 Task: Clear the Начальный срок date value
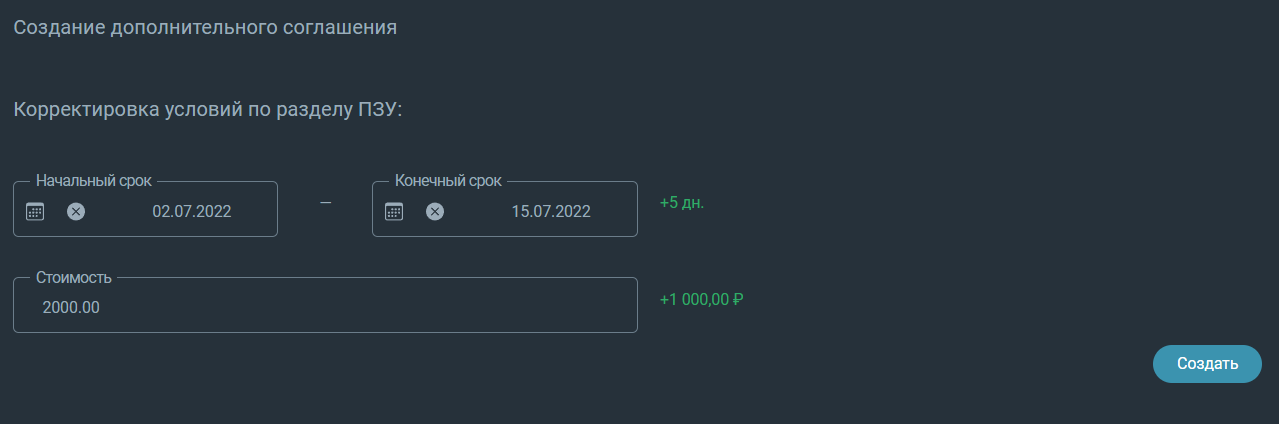76,211
